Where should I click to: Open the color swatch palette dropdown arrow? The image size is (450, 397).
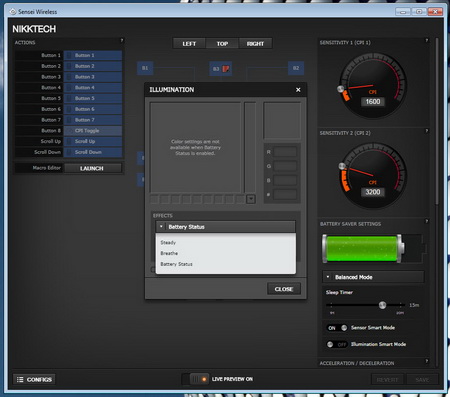(251, 199)
